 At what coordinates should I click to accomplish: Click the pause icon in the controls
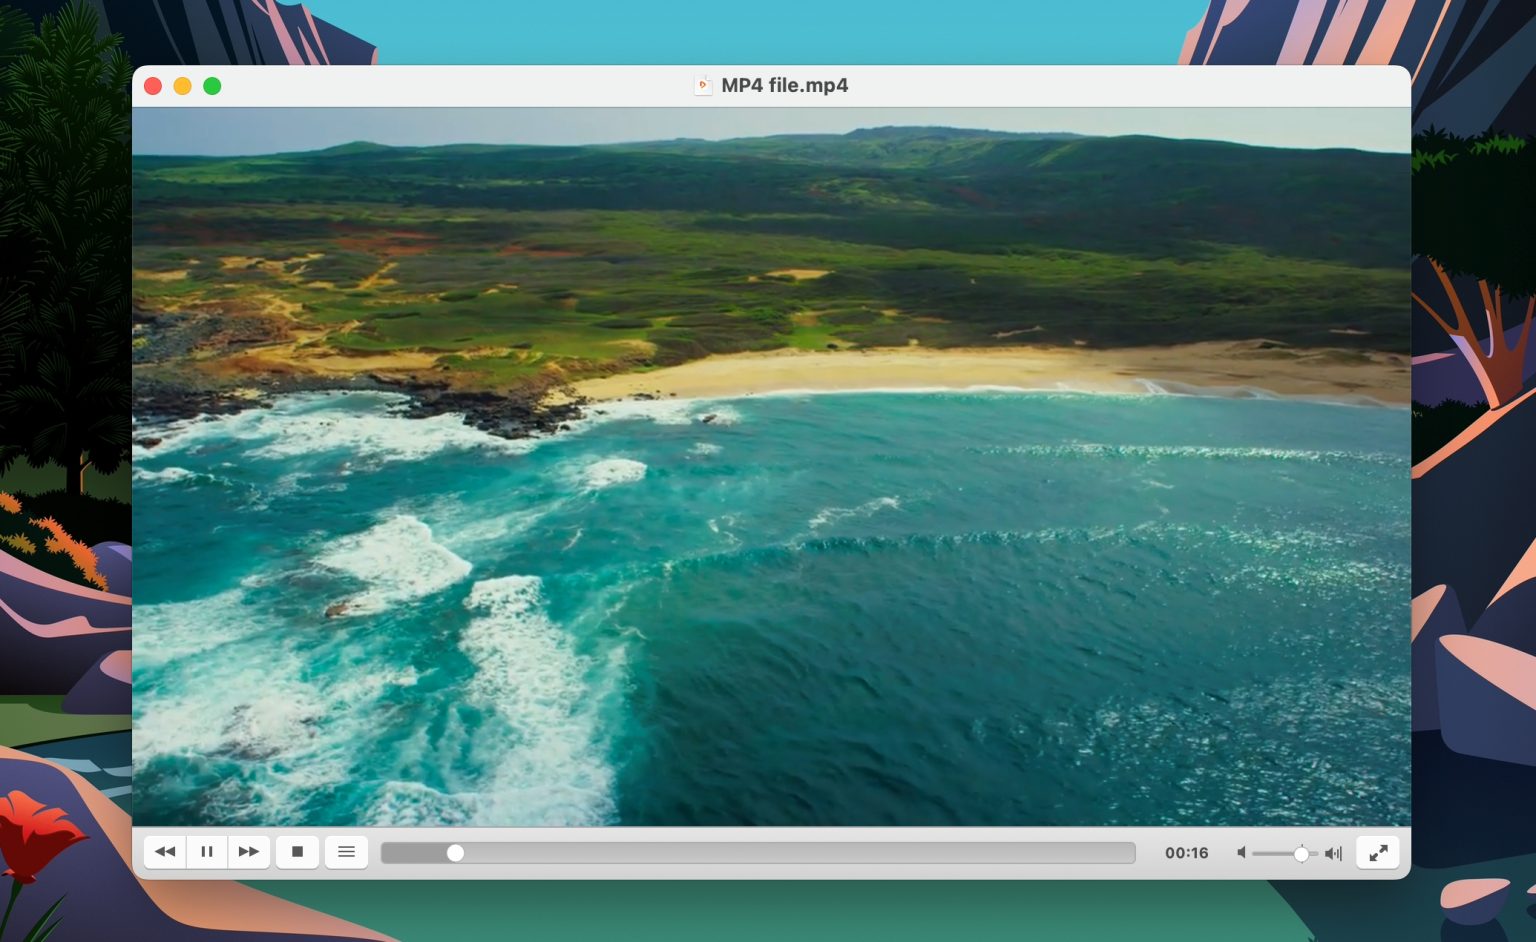(207, 852)
